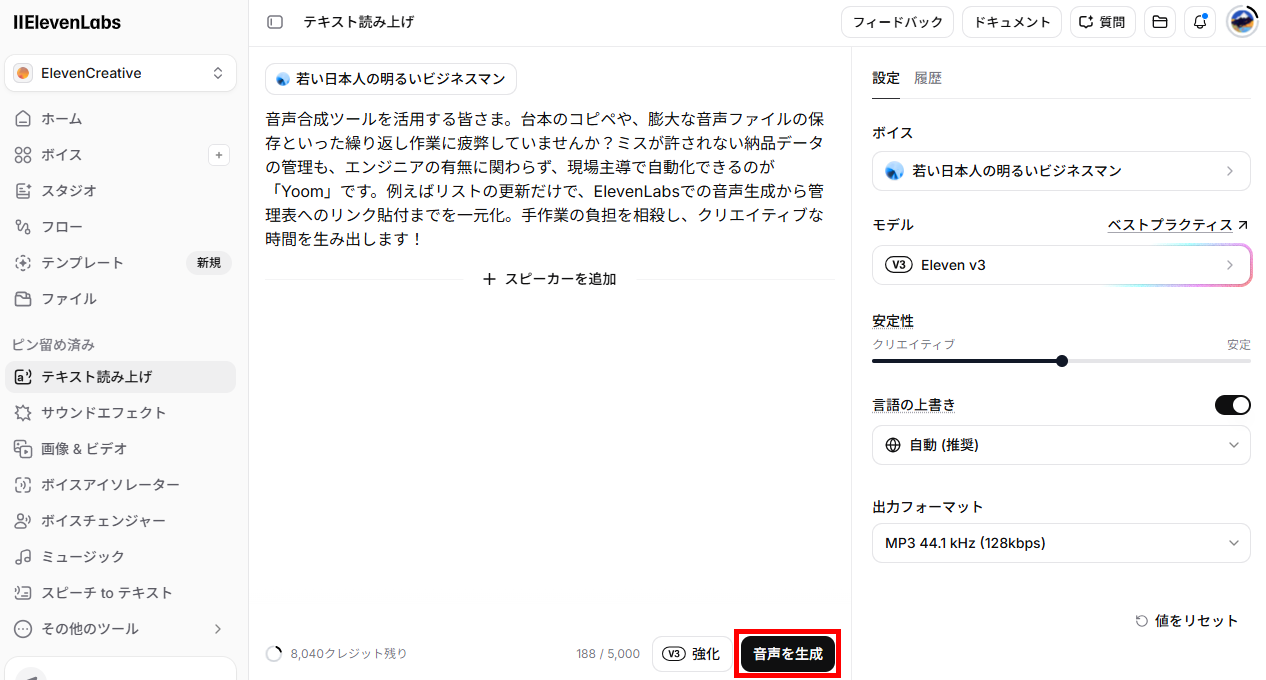Click the 音声を生成 button
Screen dimensions: 1266x680
click(x=788, y=654)
